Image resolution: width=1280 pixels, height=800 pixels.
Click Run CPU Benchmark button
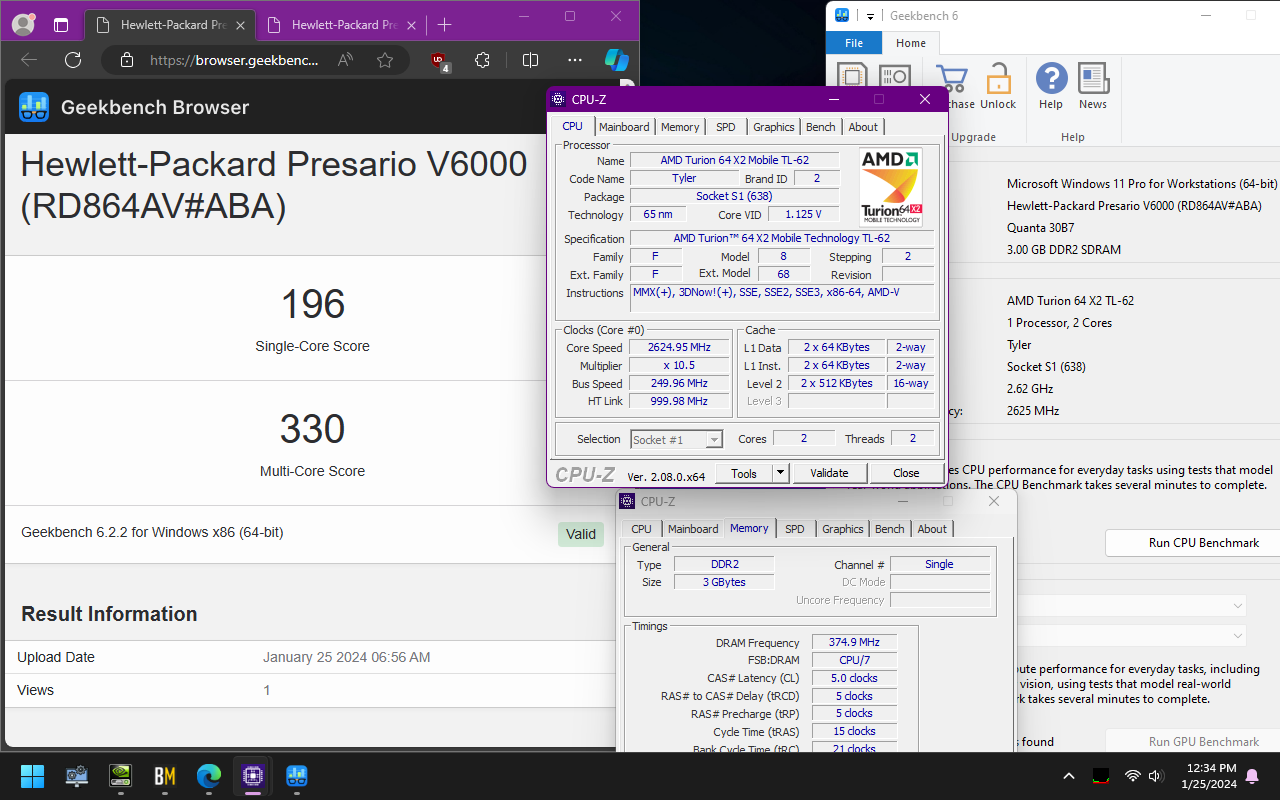(x=1204, y=543)
